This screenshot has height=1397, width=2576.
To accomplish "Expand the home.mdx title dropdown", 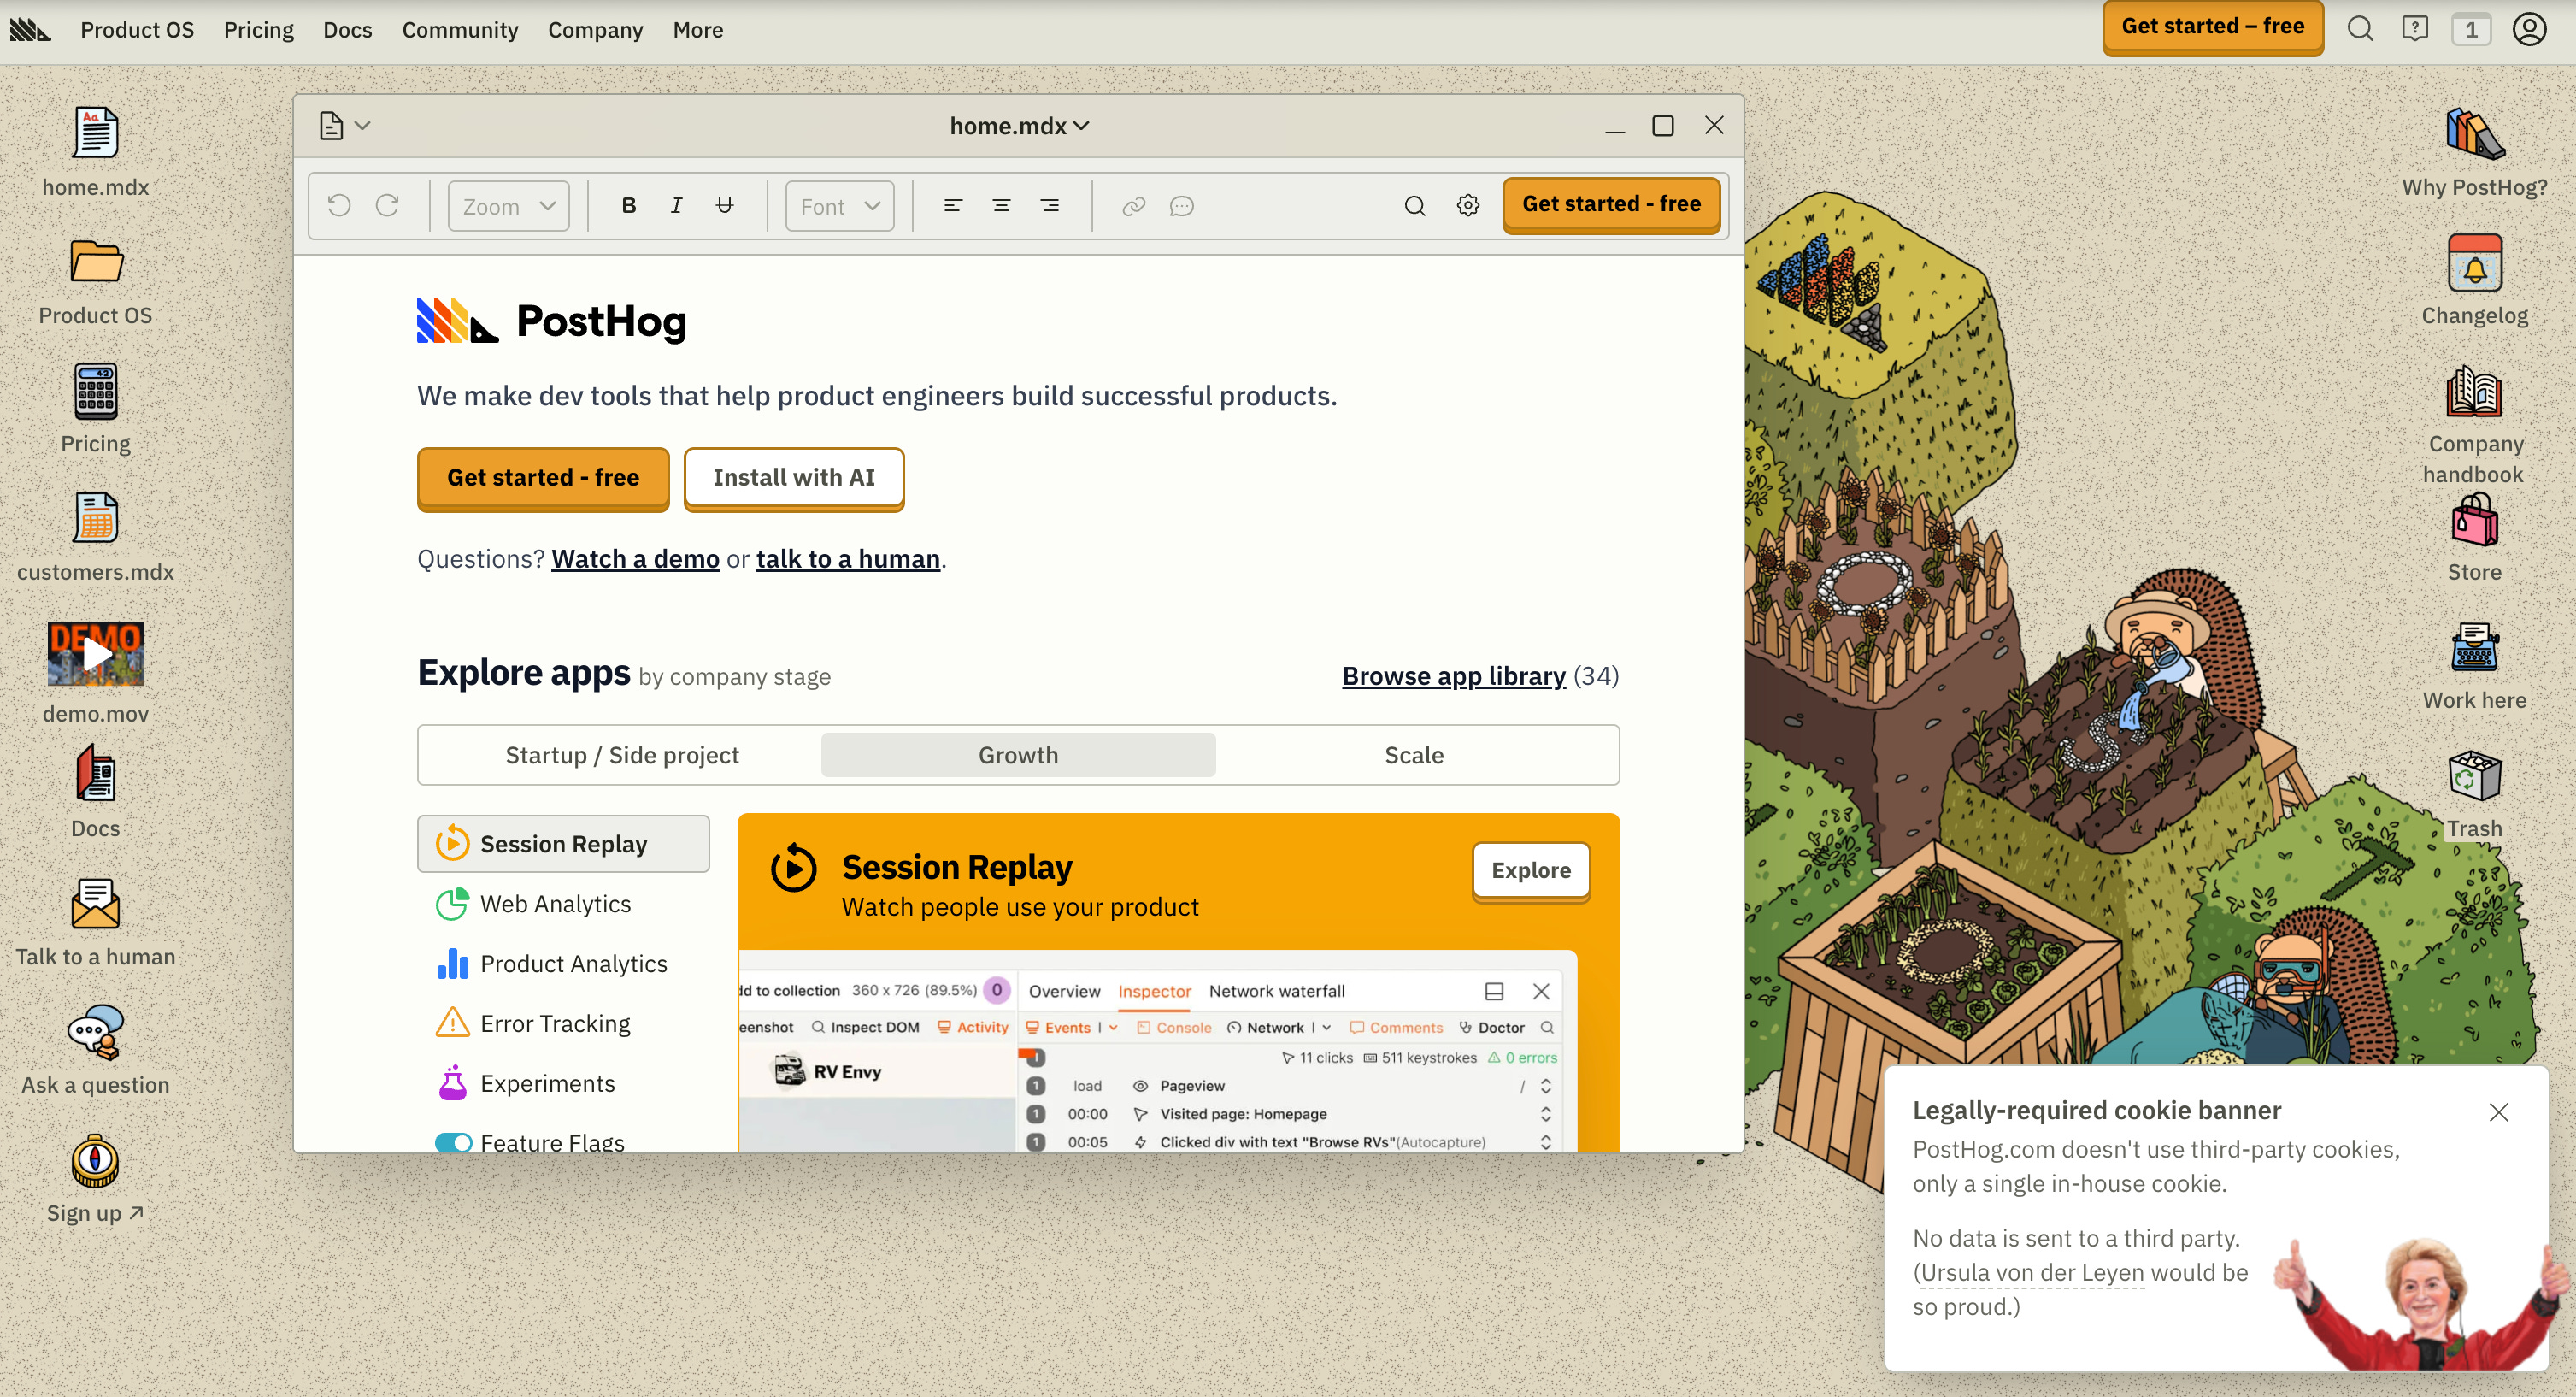I will pos(1018,126).
